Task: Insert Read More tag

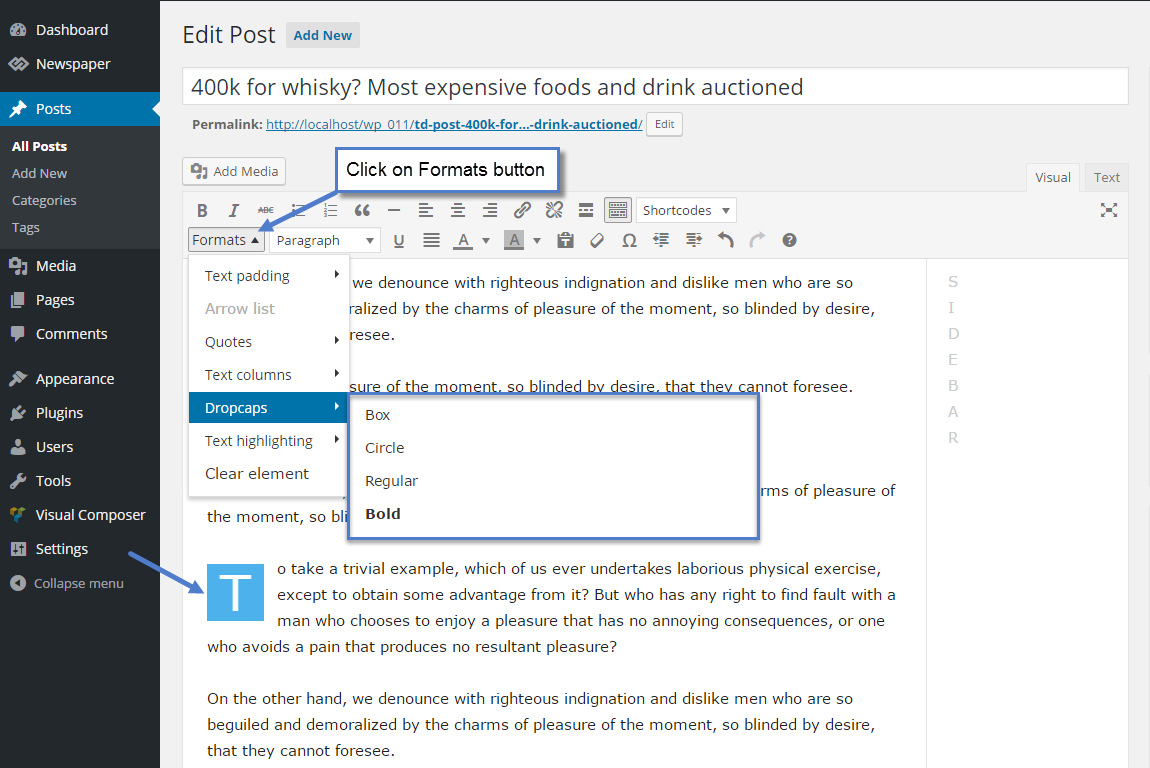Action: point(586,211)
